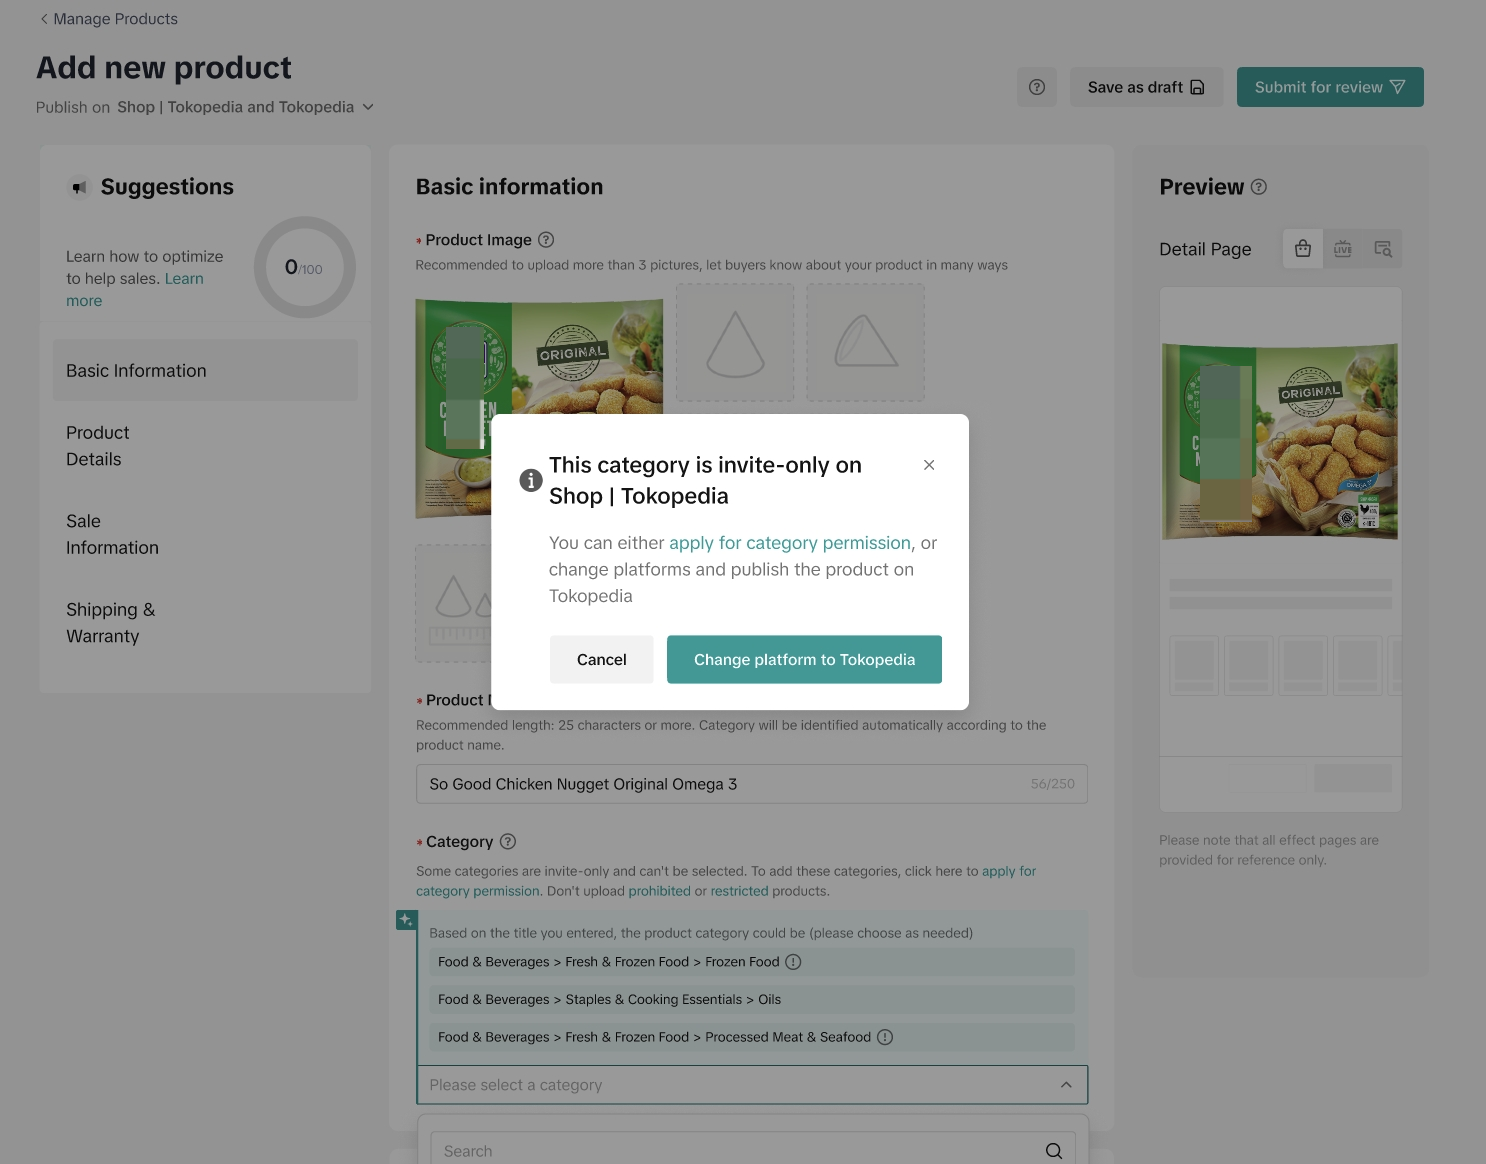The width and height of the screenshot is (1486, 1164).
Task: Select the LIVE preview mode icon
Action: point(1343,249)
